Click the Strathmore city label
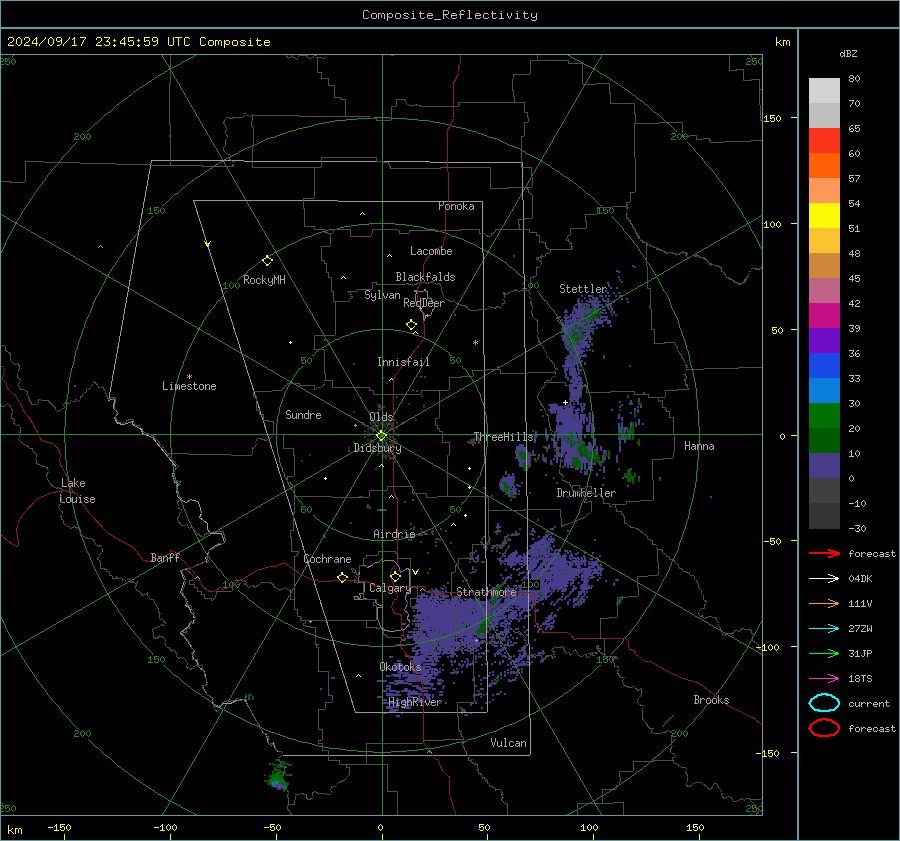 coord(486,592)
